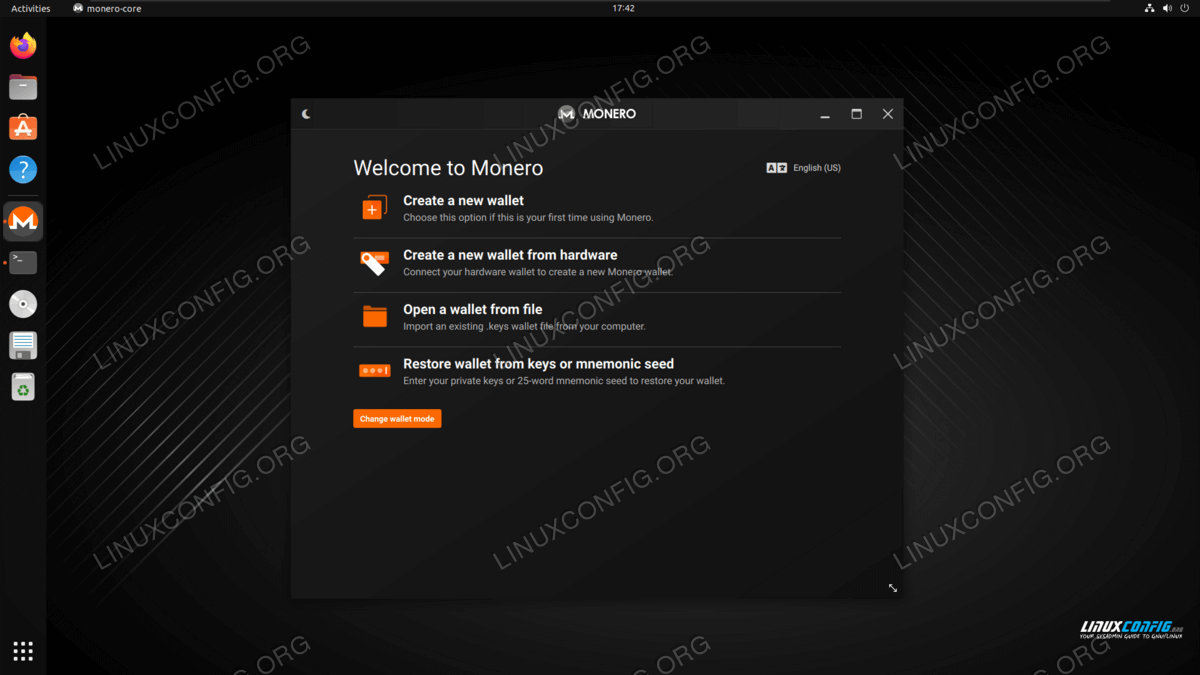This screenshot has width=1200, height=675.
Task: Click the volume icon in top bar
Action: coord(1168,8)
